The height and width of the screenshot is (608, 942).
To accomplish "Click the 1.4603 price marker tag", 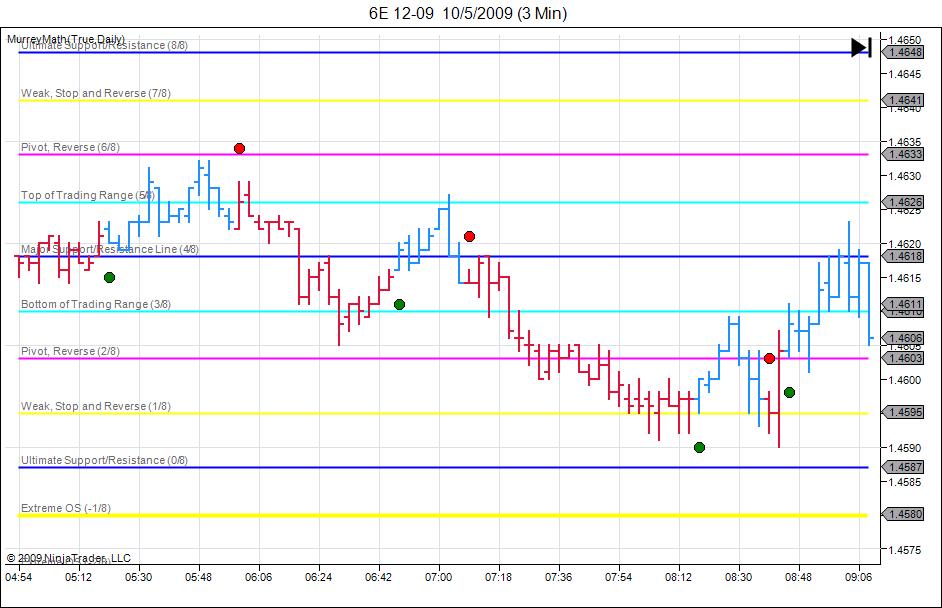I will (x=903, y=358).
